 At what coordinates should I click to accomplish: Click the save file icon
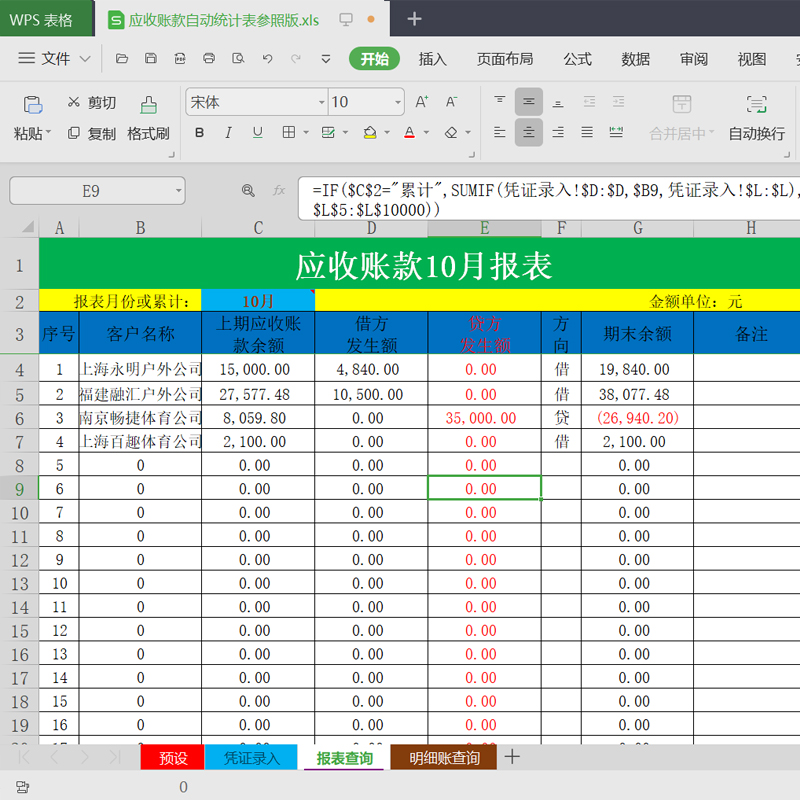[151, 59]
